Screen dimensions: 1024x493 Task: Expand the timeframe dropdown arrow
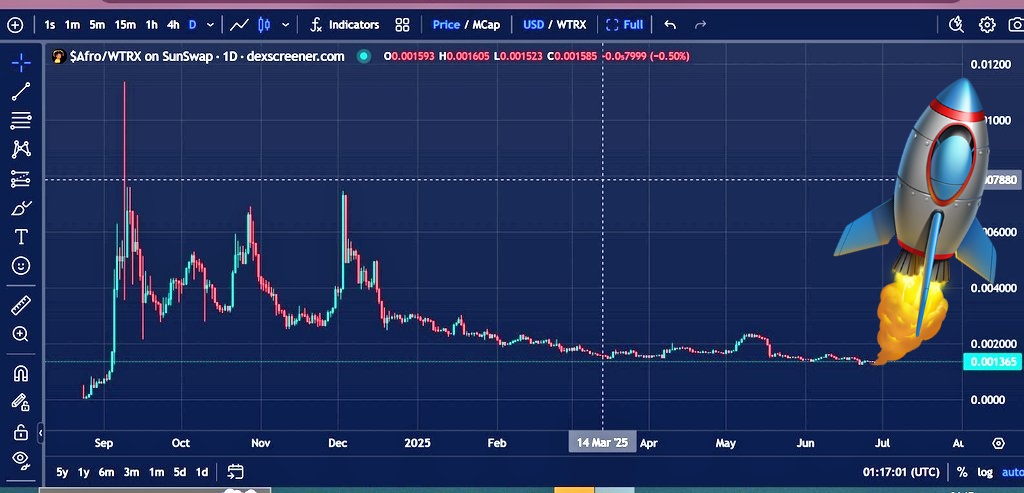pyautogui.click(x=210, y=25)
